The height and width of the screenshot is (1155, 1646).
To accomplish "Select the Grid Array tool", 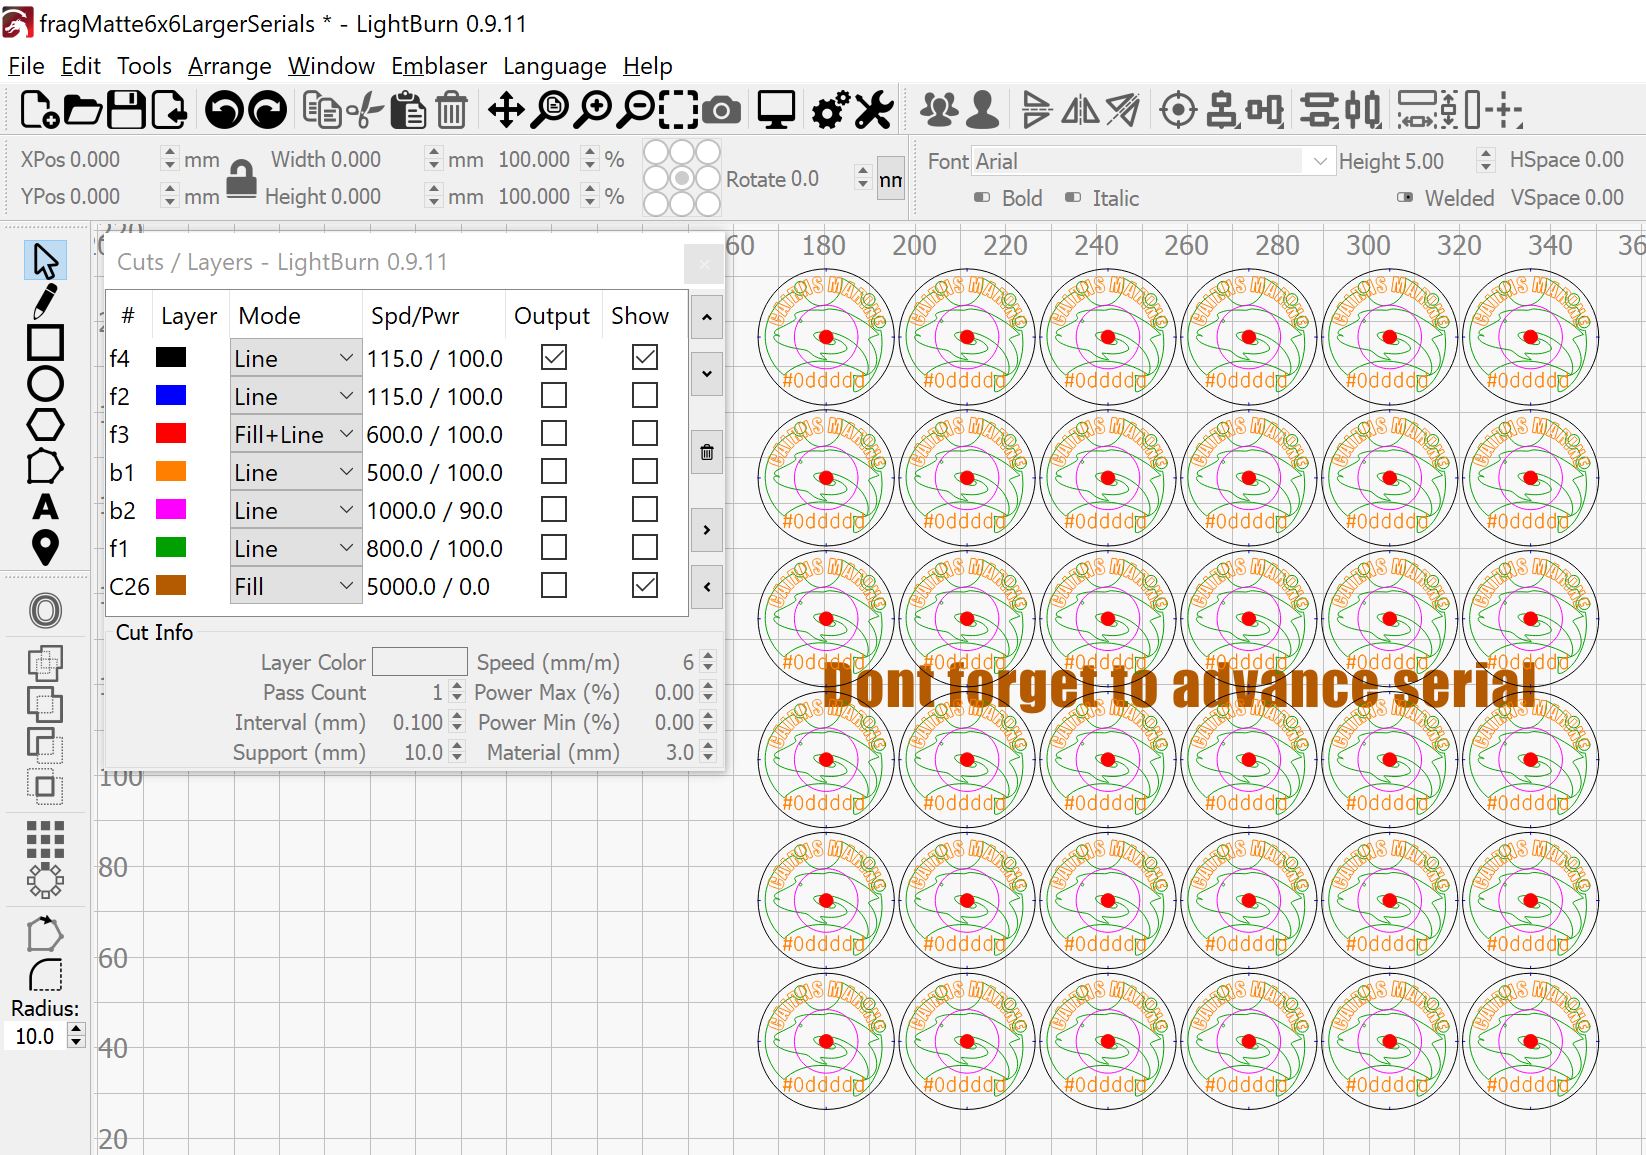I will 45,840.
